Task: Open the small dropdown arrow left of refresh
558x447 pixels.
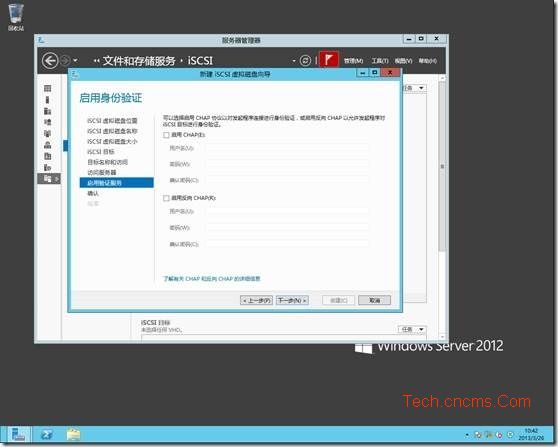Action: click(x=294, y=61)
